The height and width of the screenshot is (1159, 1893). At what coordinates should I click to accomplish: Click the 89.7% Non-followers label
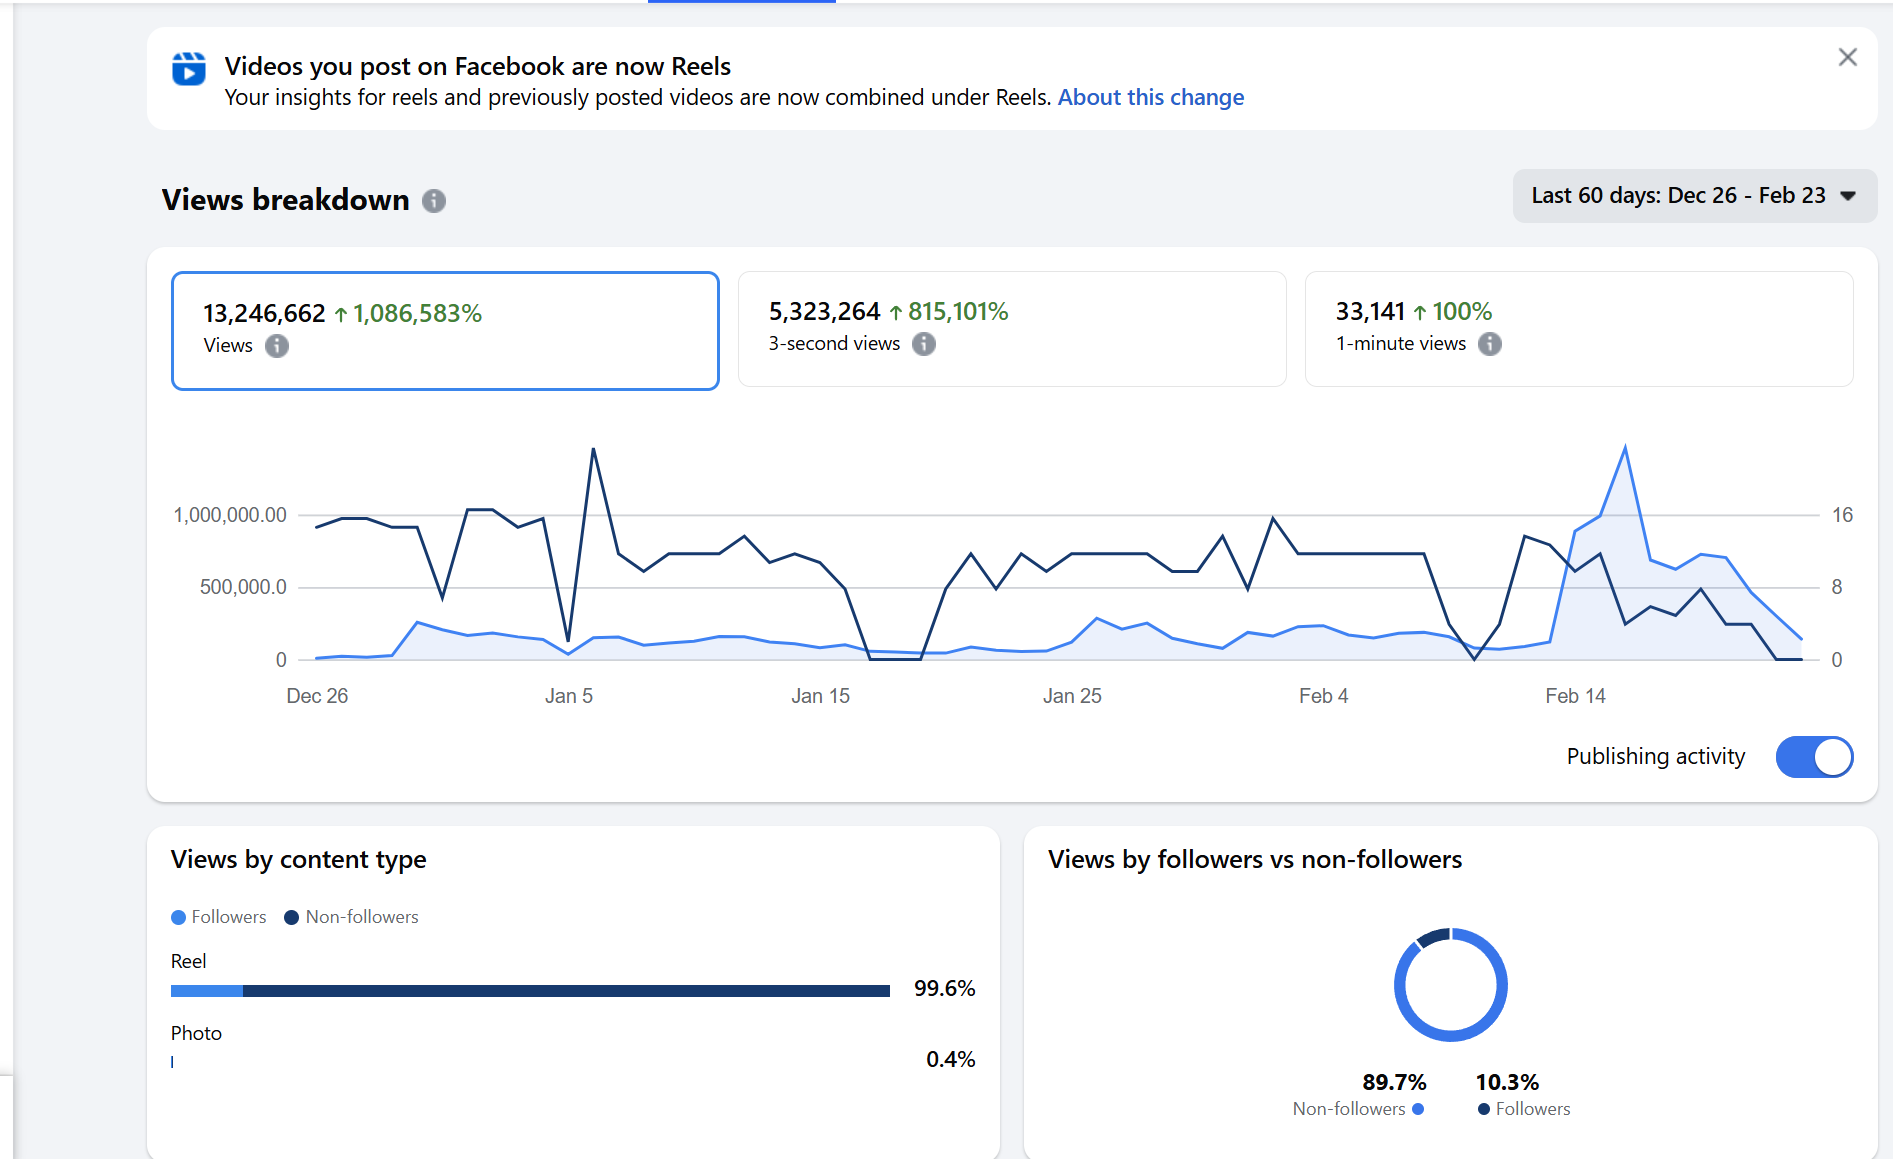coord(1394,1082)
